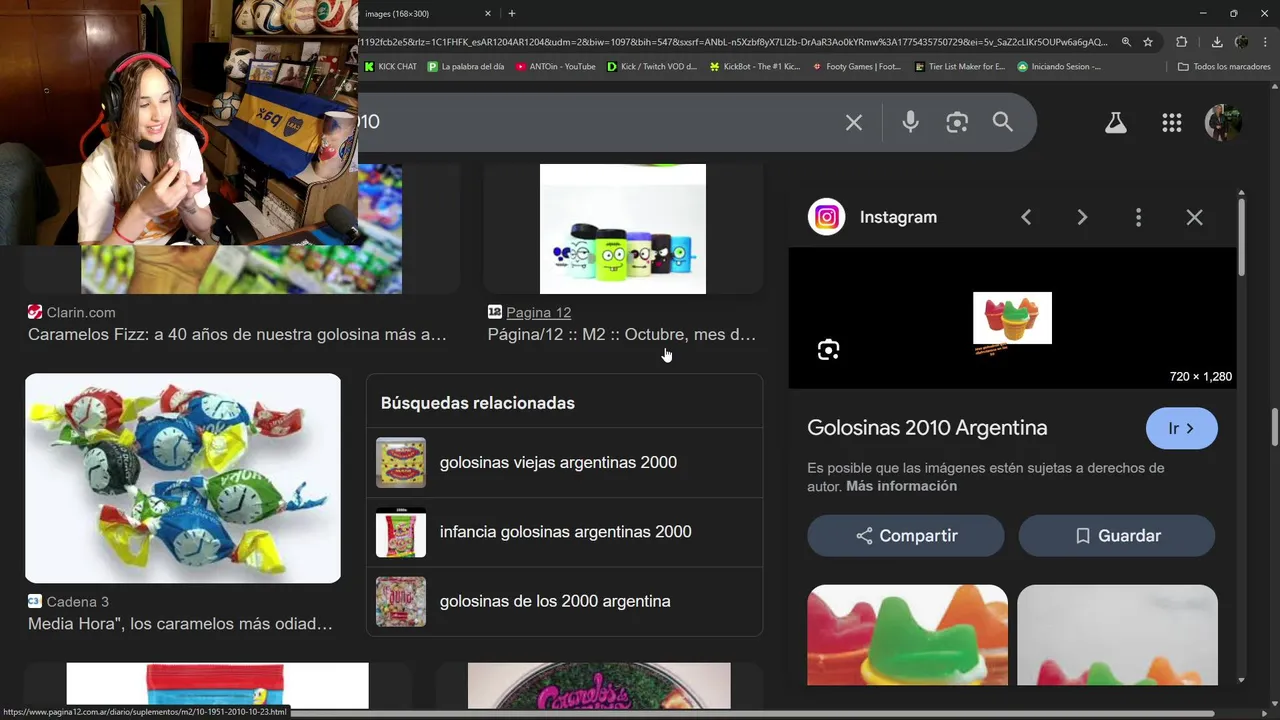
Task: Open the Google account avatar
Action: coord(1223,123)
